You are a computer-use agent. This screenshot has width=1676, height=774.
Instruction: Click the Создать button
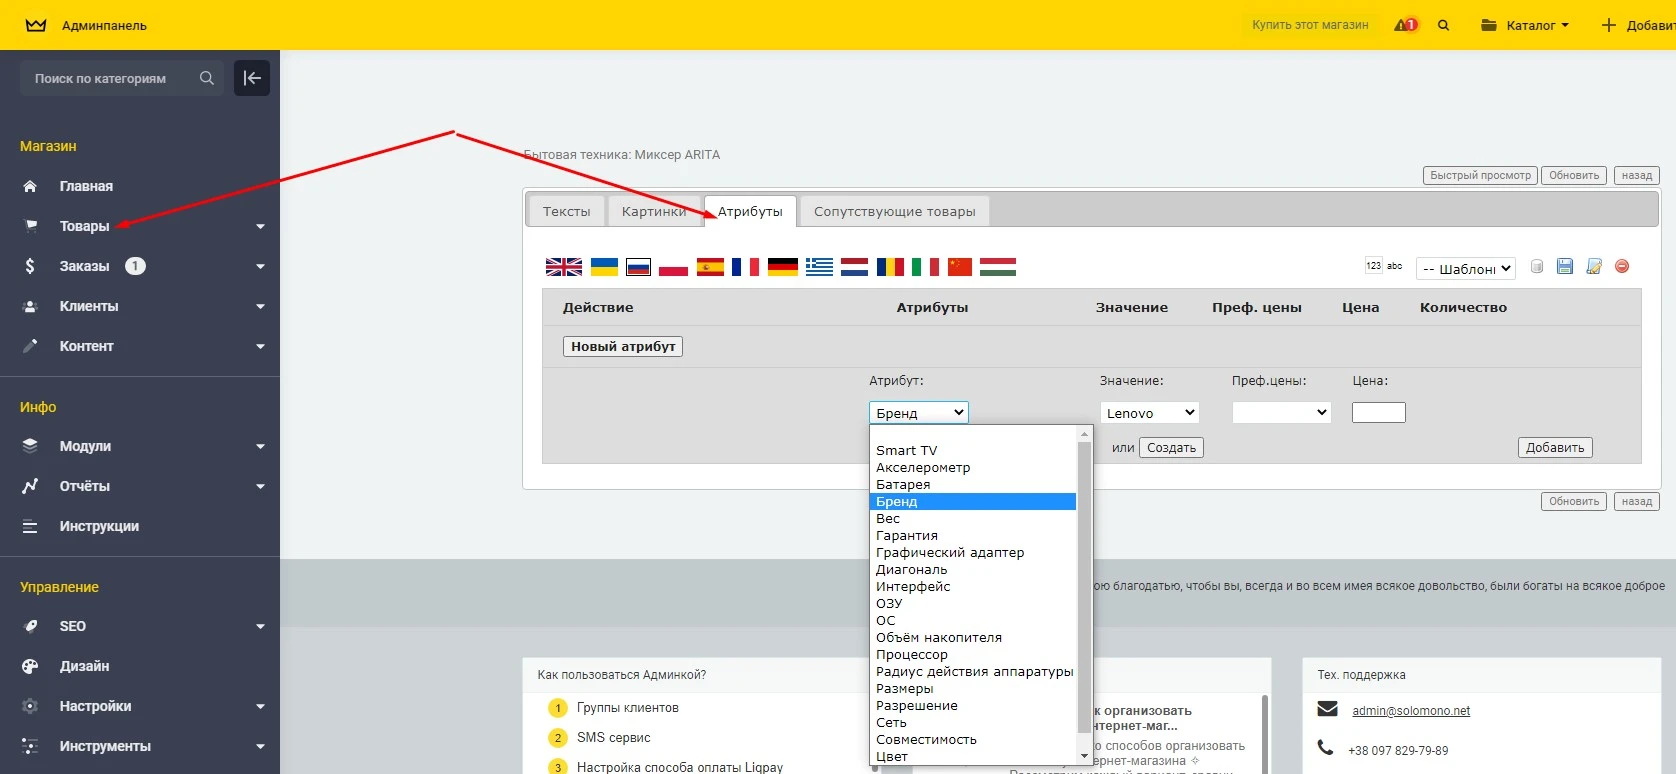[x=1171, y=447]
